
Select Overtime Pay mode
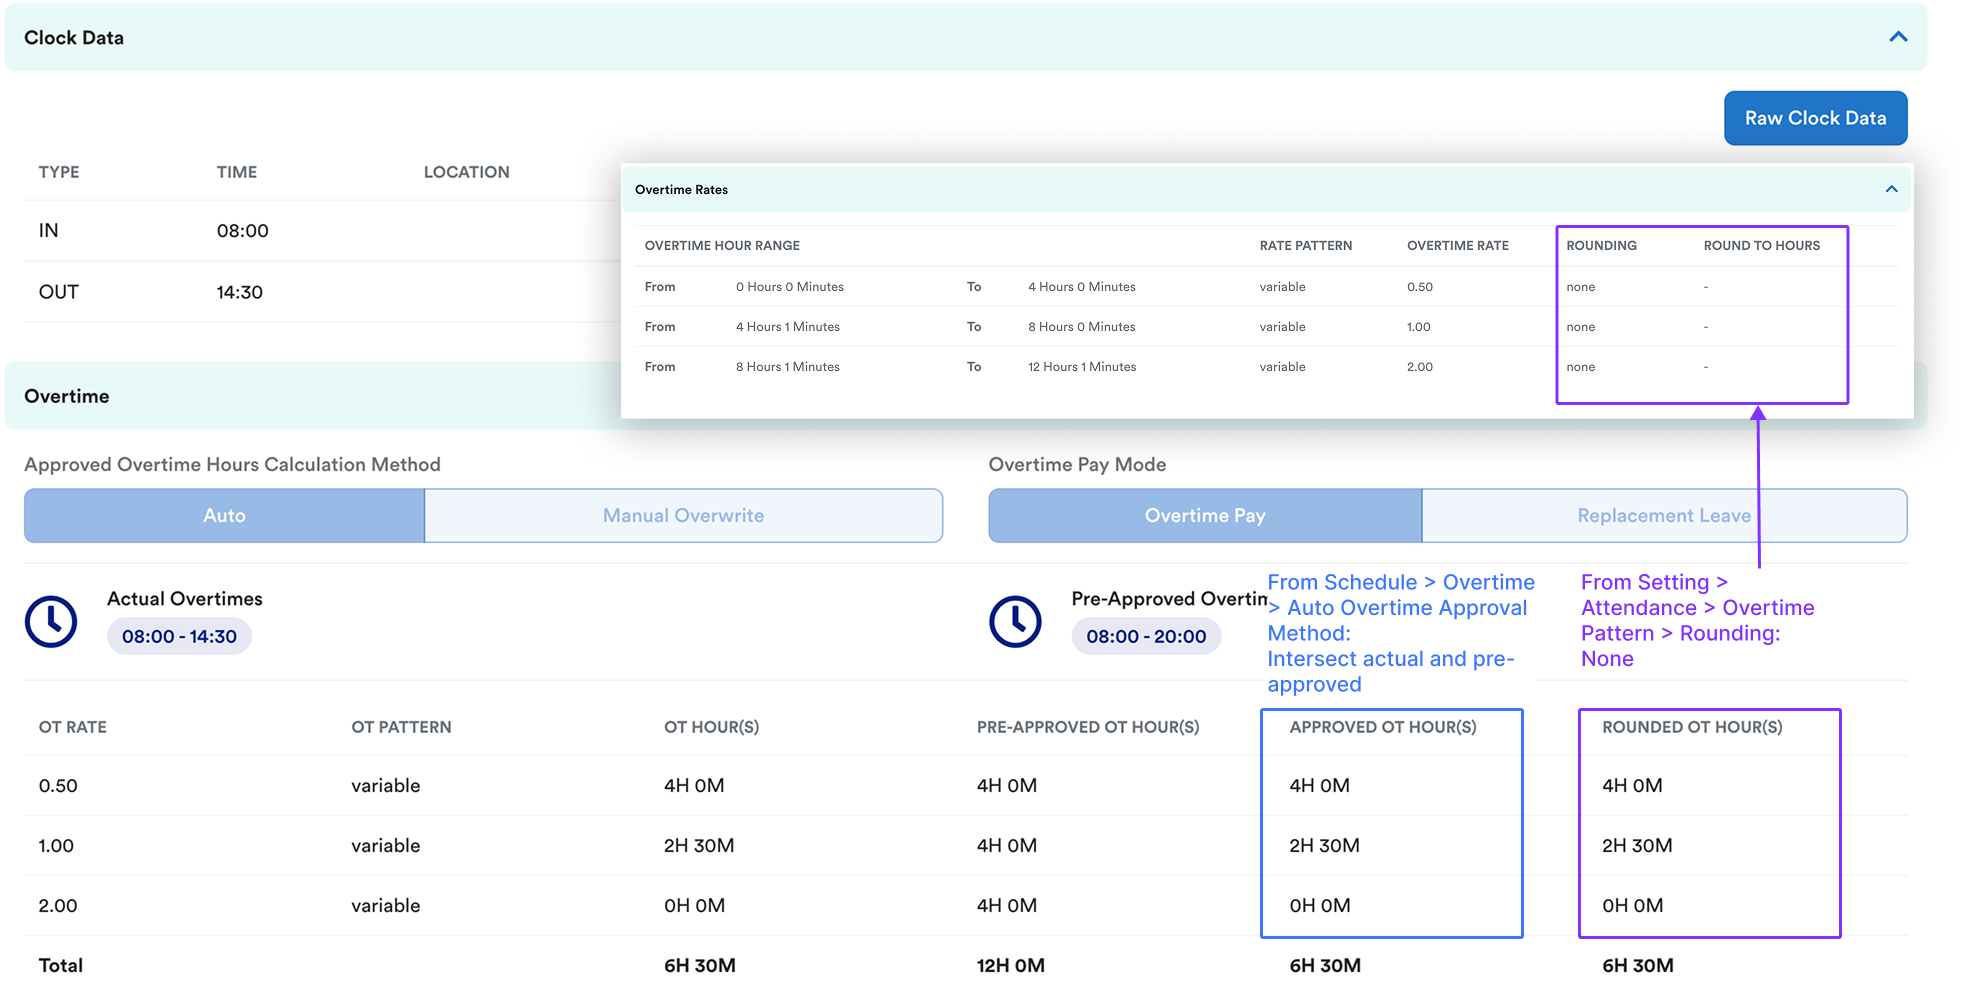coord(1205,515)
